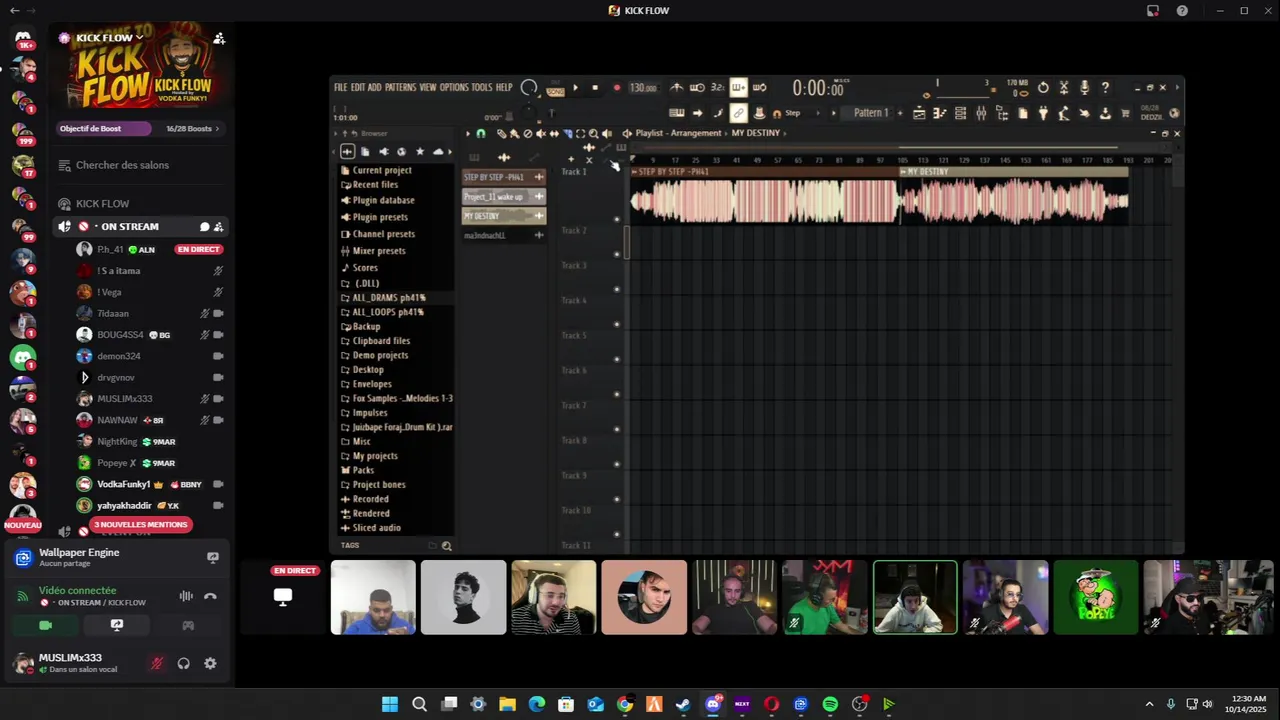
Task: Select the Paint brush tool in Playlist
Action: pos(514,133)
